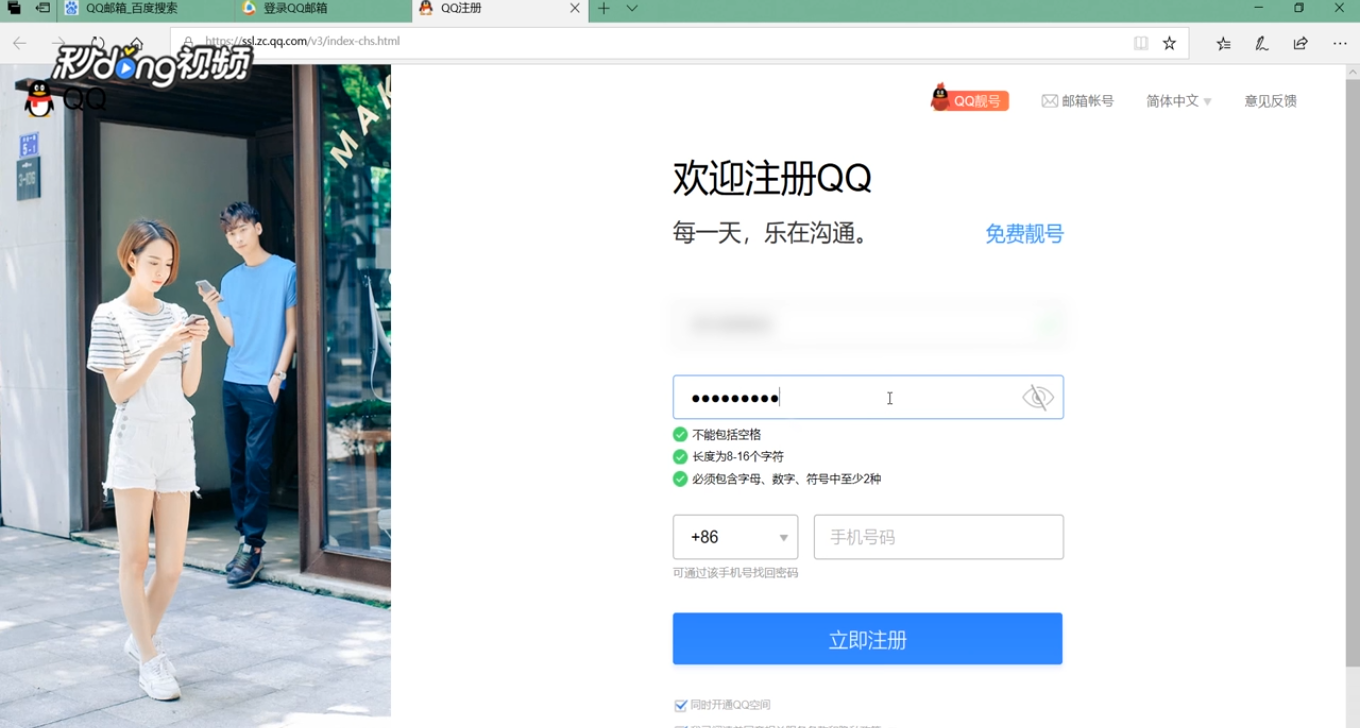Click the set tabs aside icon
The width and height of the screenshot is (1360, 728).
point(42,8)
